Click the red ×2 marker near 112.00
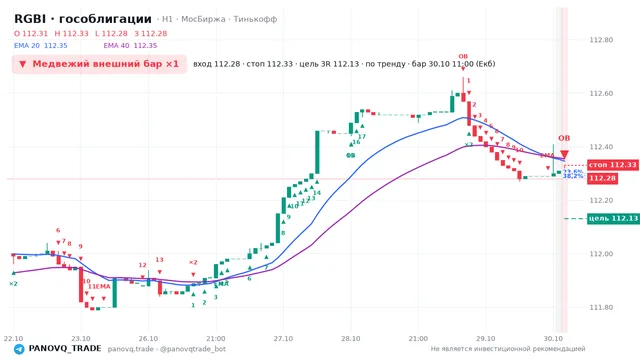The width and height of the screenshot is (640, 360). pos(193,262)
